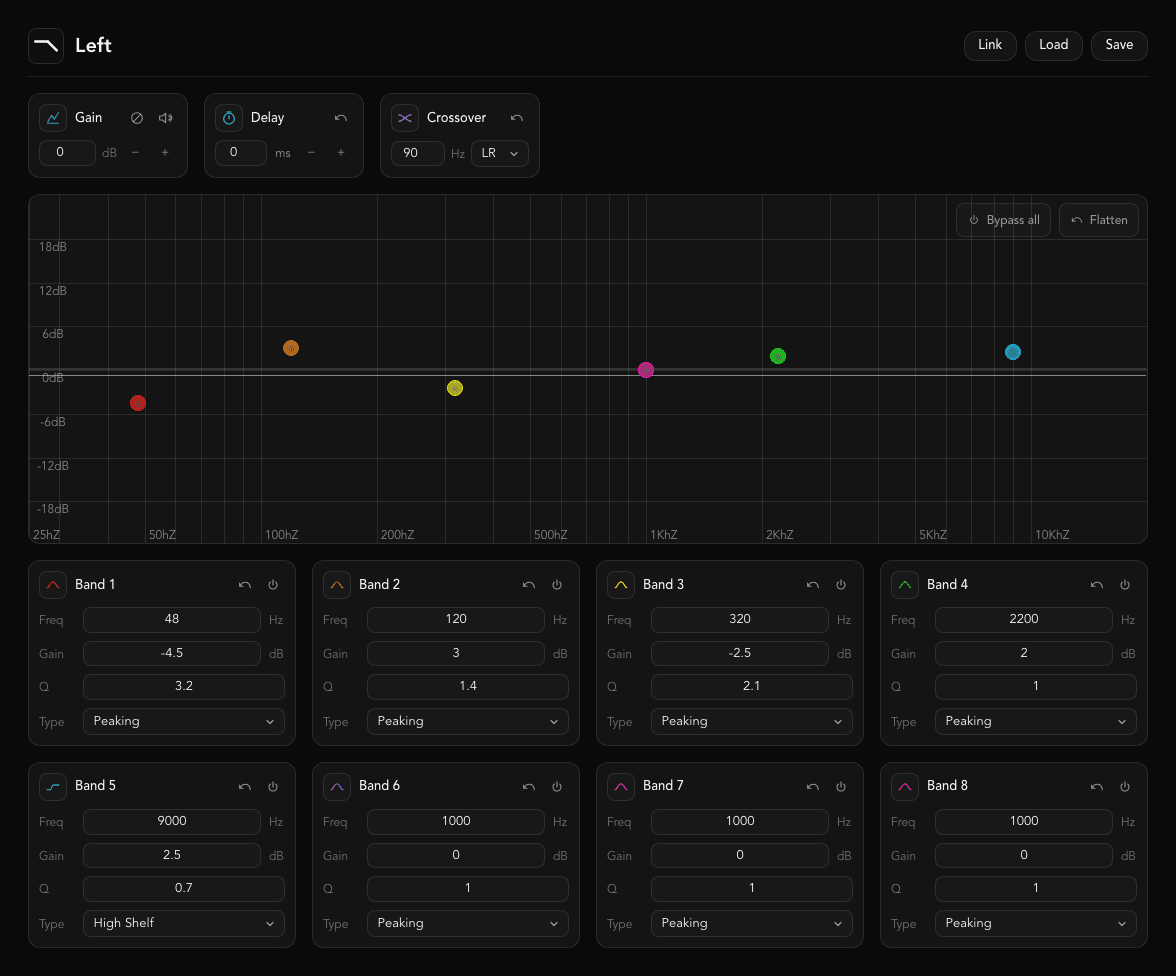
Task: Click Band 8 pink peaking icon
Action: click(904, 786)
